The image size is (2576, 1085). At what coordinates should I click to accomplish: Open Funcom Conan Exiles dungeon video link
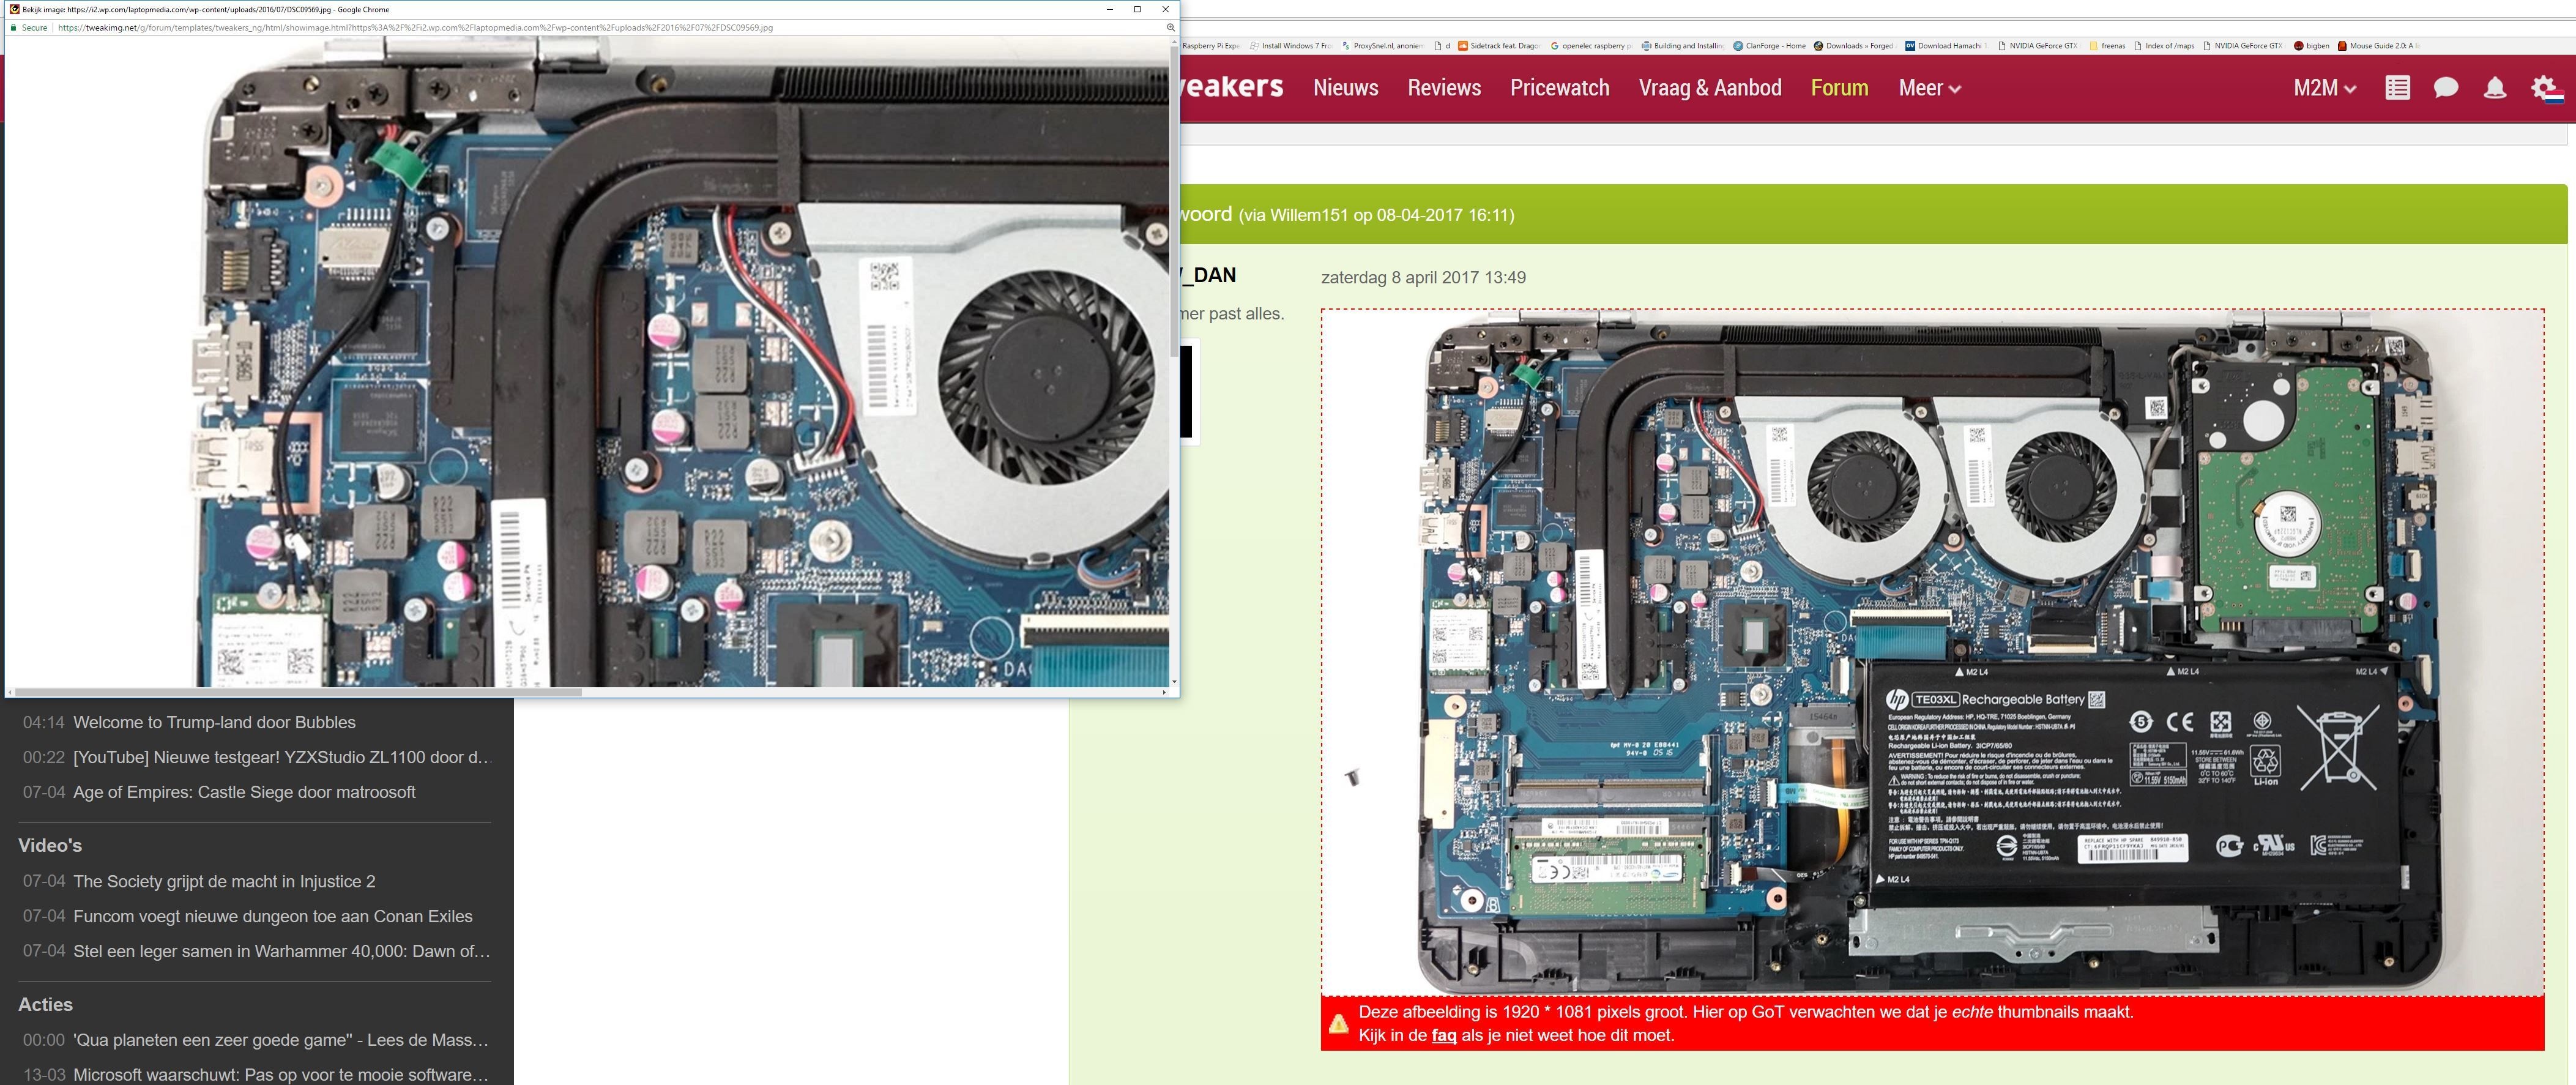(272, 916)
